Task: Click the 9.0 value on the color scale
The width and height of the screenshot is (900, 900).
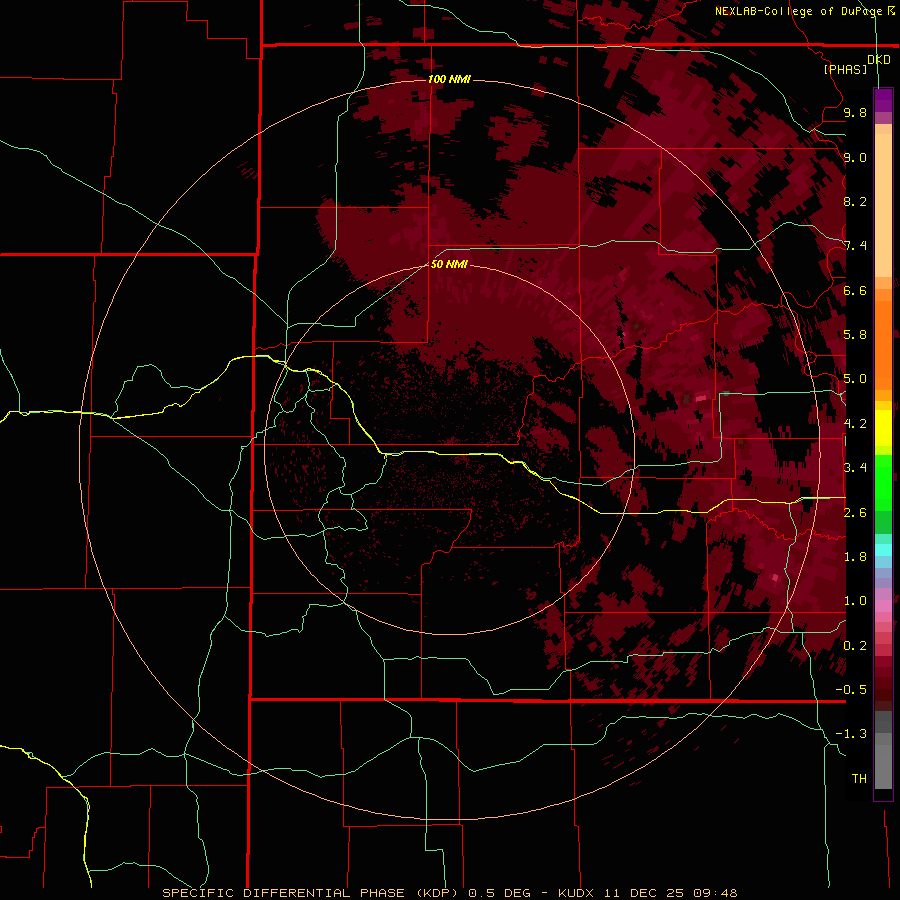Action: pyautogui.click(x=855, y=157)
